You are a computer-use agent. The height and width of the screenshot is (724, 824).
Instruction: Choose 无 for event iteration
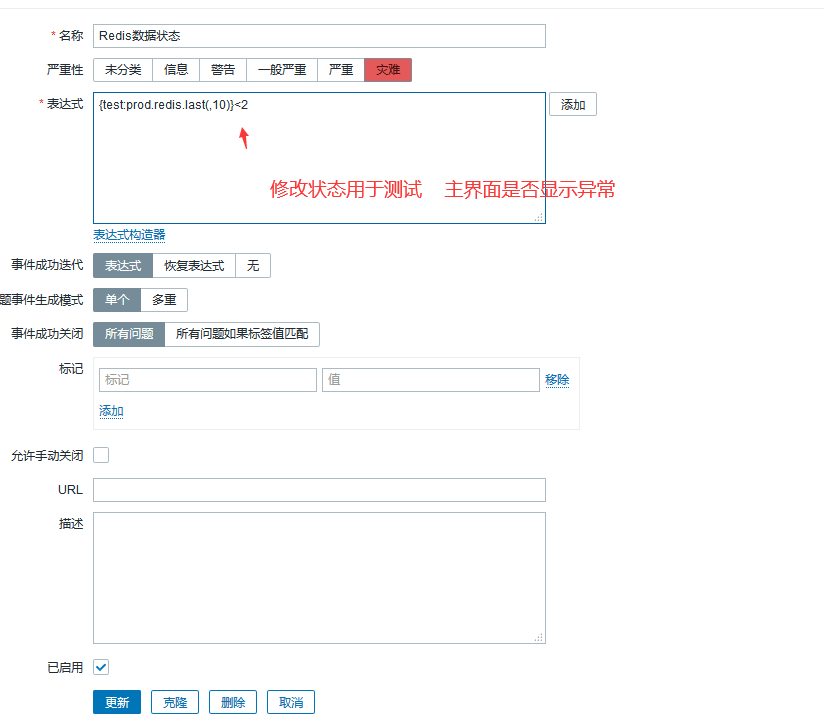253,266
